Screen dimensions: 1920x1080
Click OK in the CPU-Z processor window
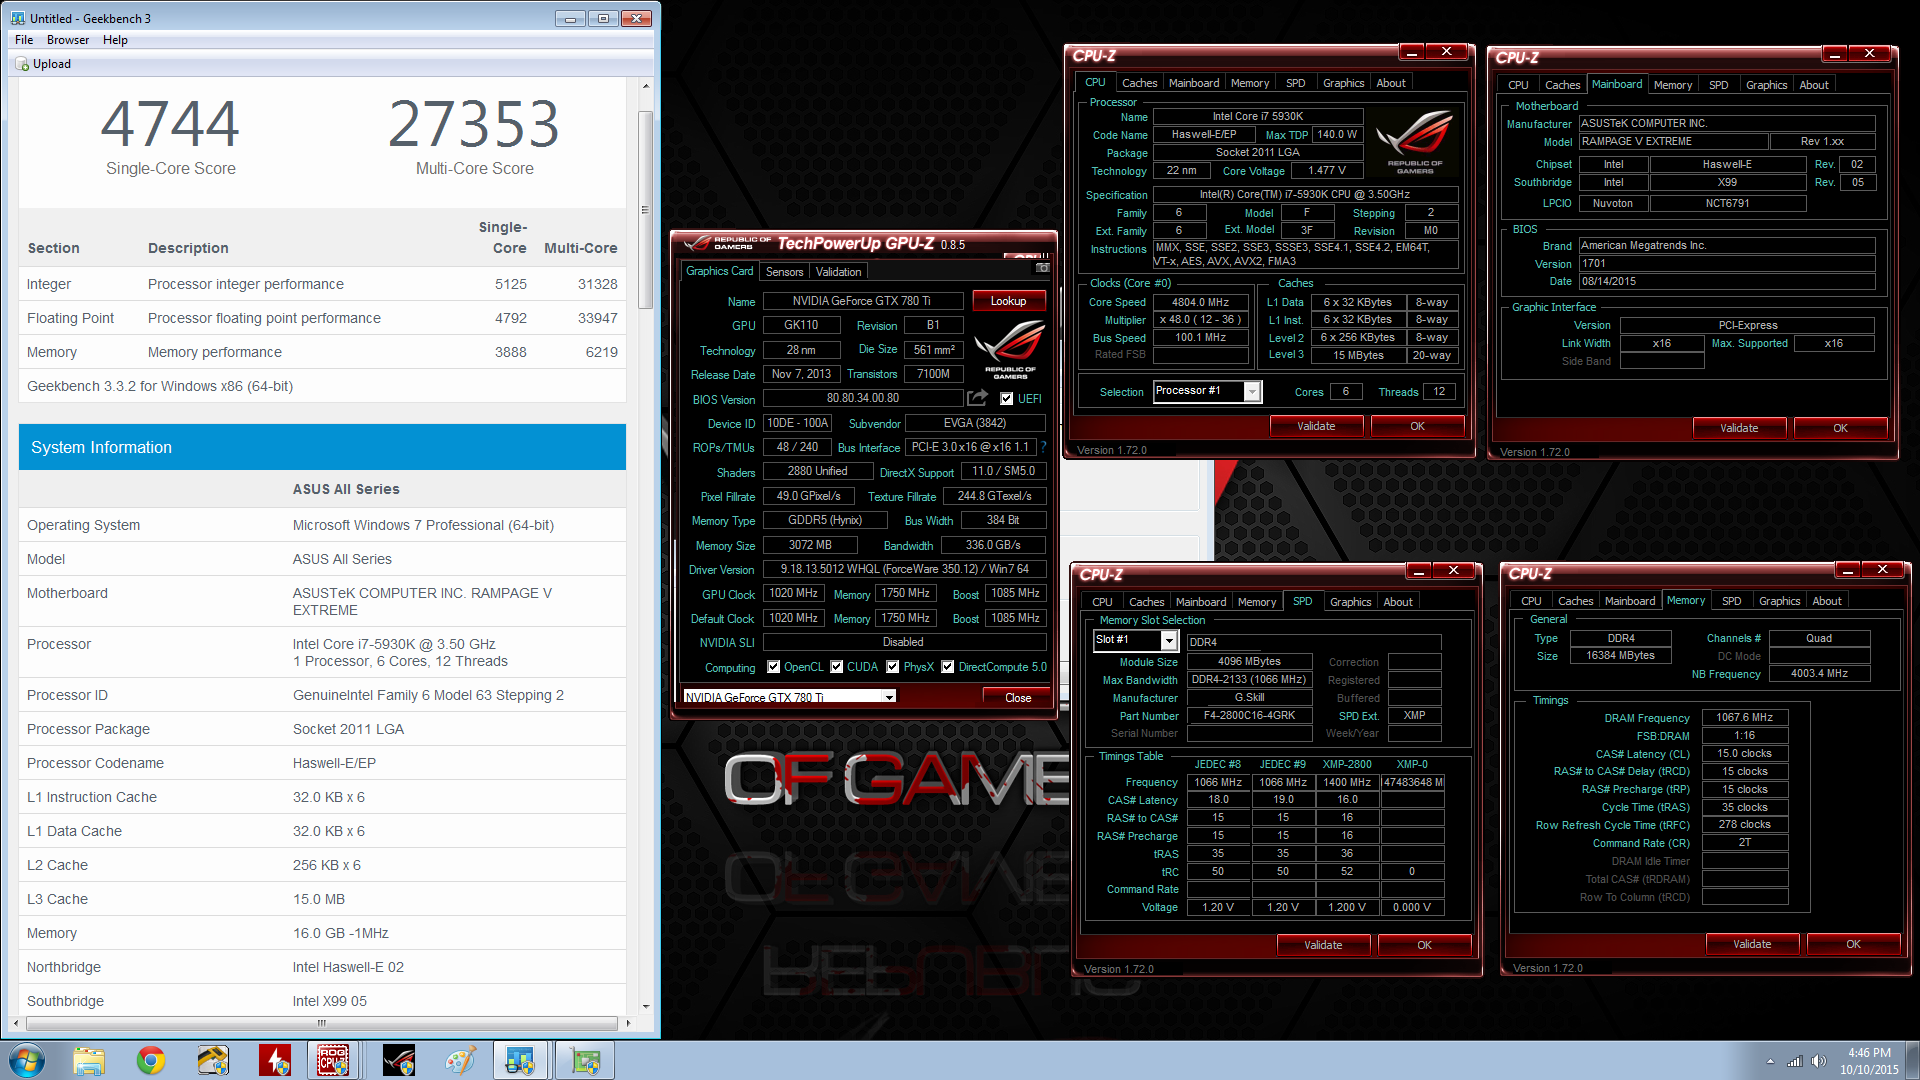(x=1417, y=426)
